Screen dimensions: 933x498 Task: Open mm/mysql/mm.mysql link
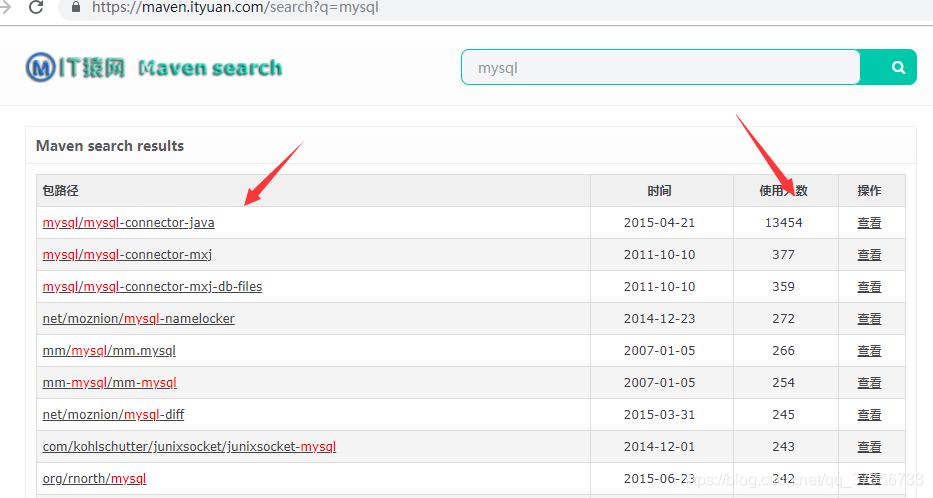coord(109,351)
